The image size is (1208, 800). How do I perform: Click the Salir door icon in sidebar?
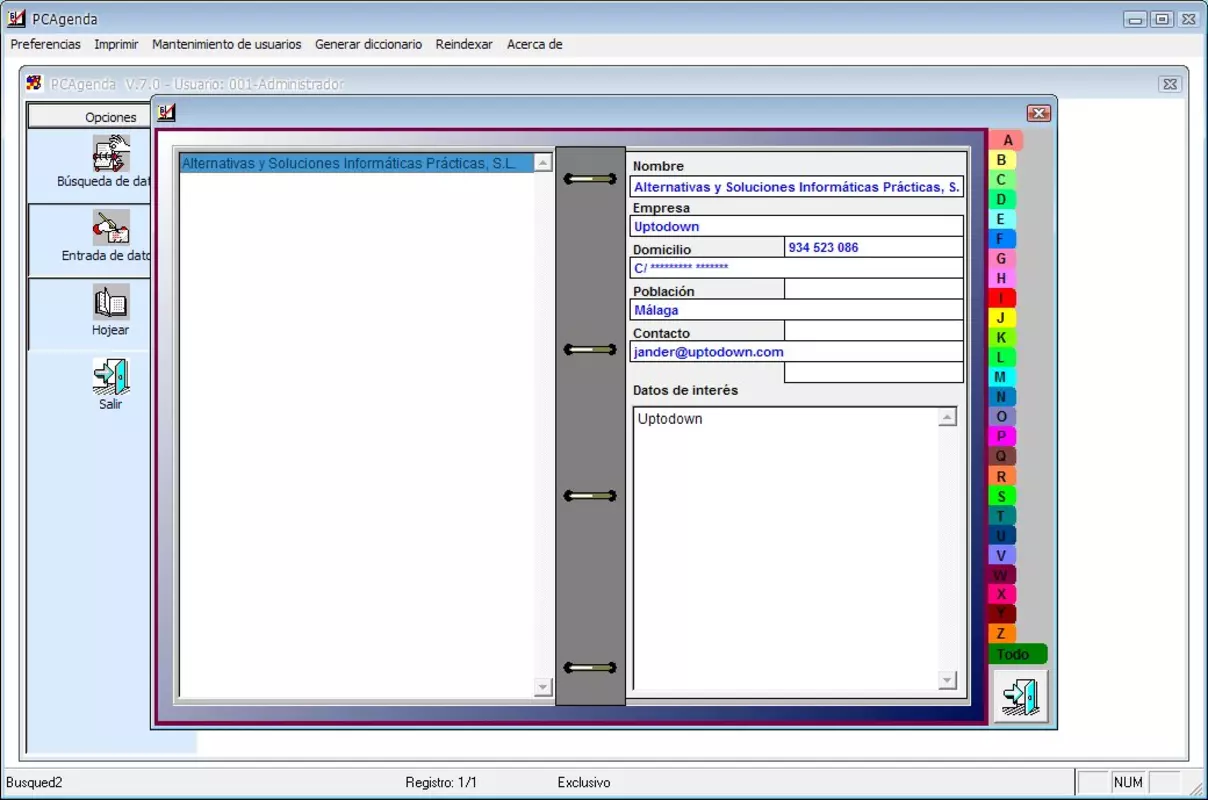point(111,377)
